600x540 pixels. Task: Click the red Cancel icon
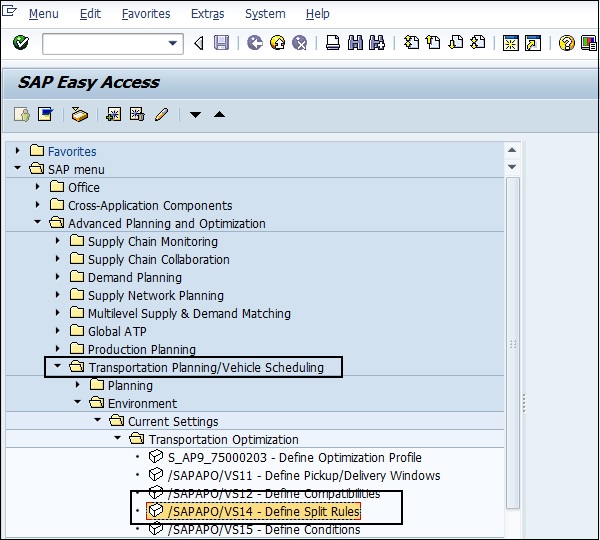point(299,43)
